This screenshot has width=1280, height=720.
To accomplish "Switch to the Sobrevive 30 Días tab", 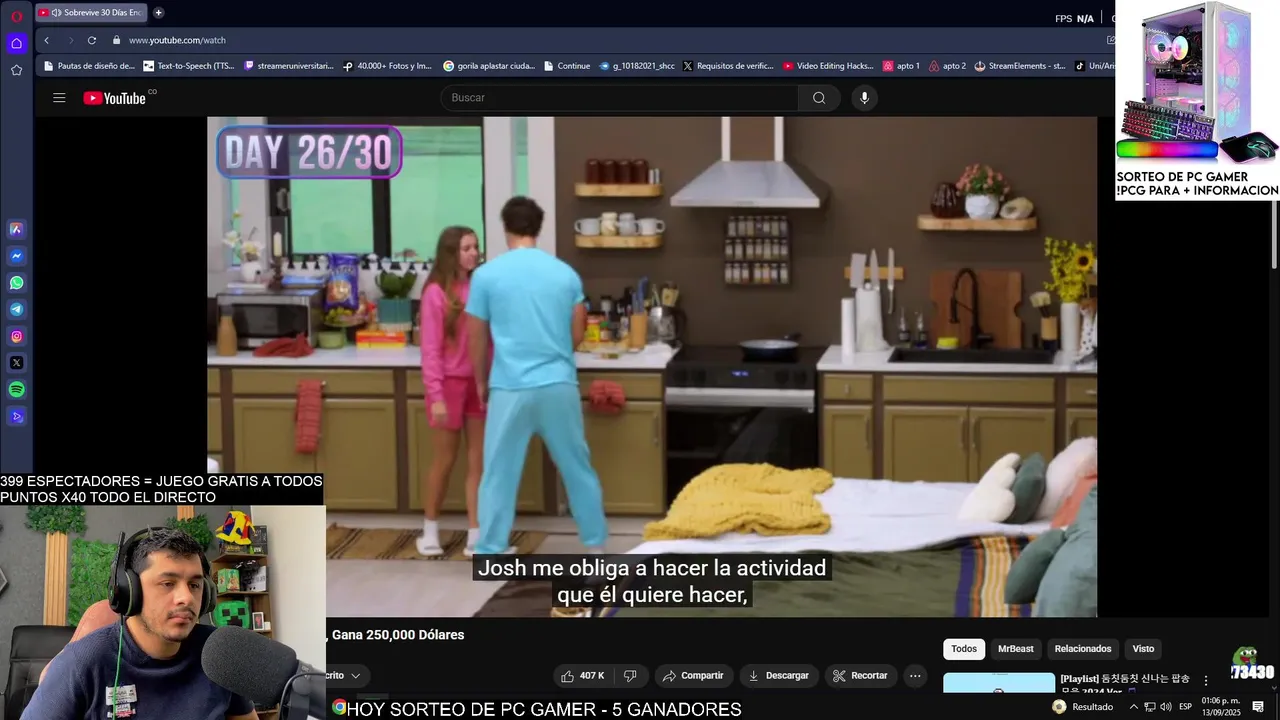I will [90, 13].
